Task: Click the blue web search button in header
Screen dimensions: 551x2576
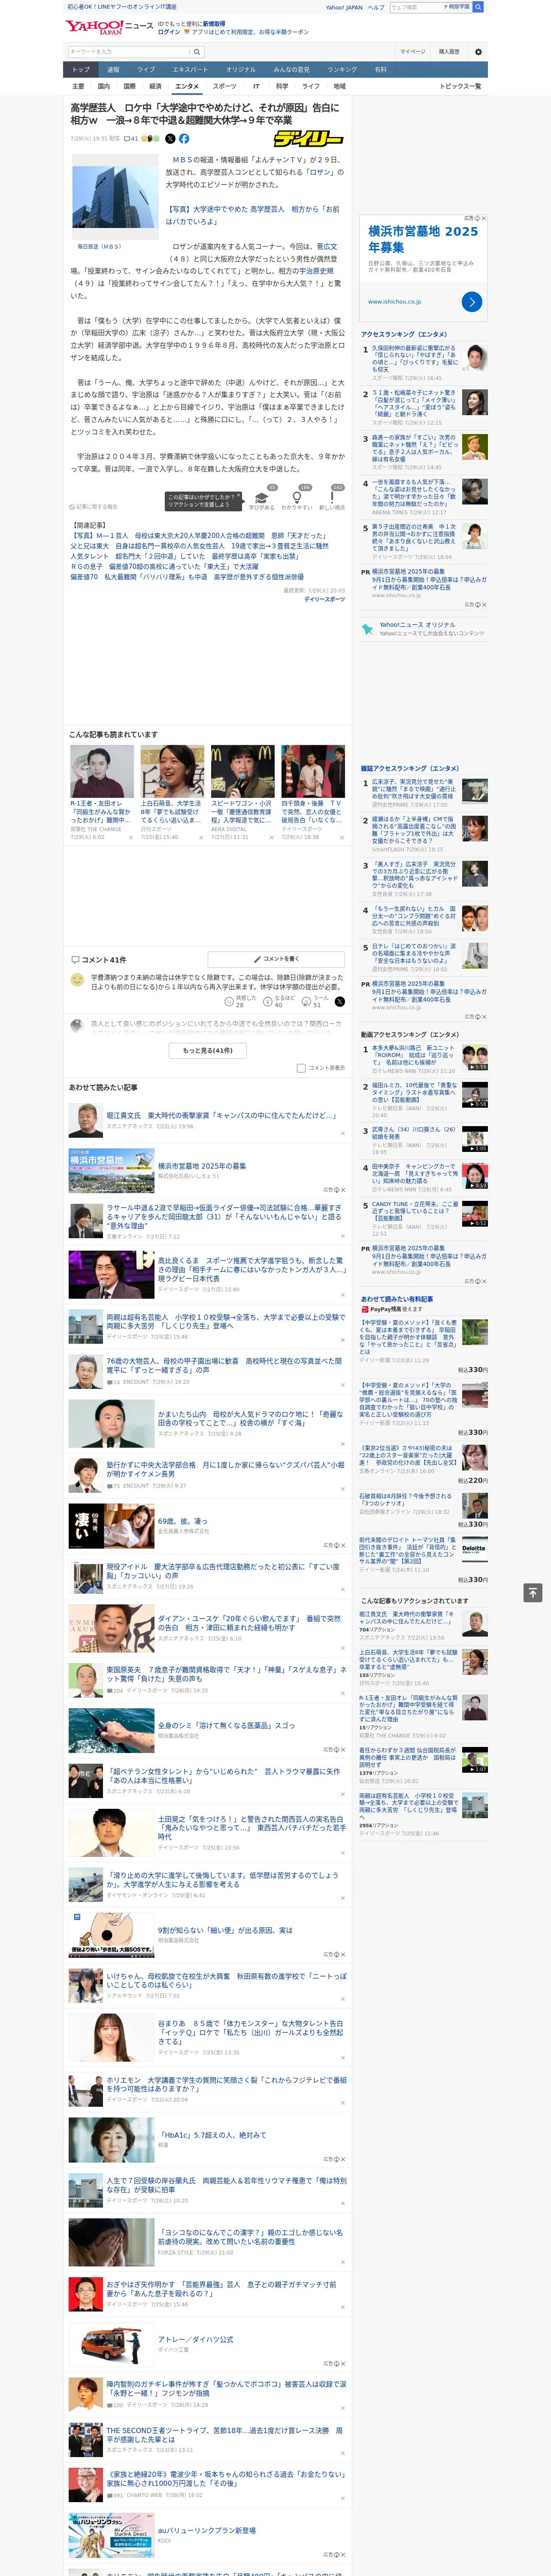Action: click(x=478, y=7)
